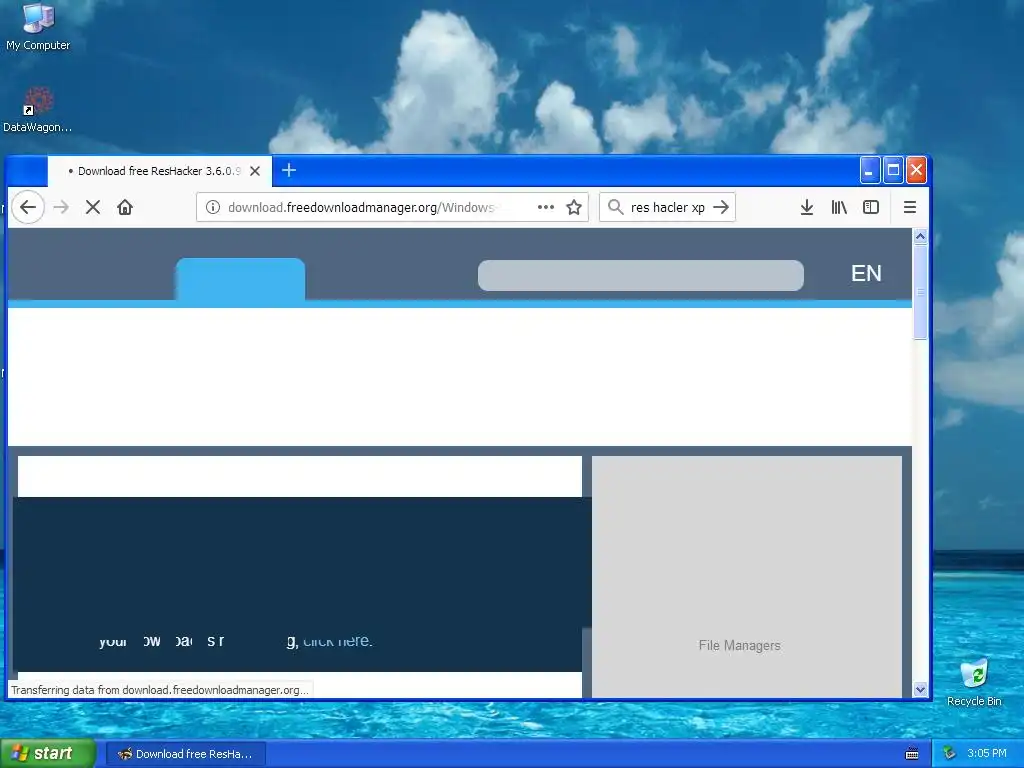Image resolution: width=1024 pixels, height=768 pixels.
Task: Submit search with the go arrow
Action: 721,207
